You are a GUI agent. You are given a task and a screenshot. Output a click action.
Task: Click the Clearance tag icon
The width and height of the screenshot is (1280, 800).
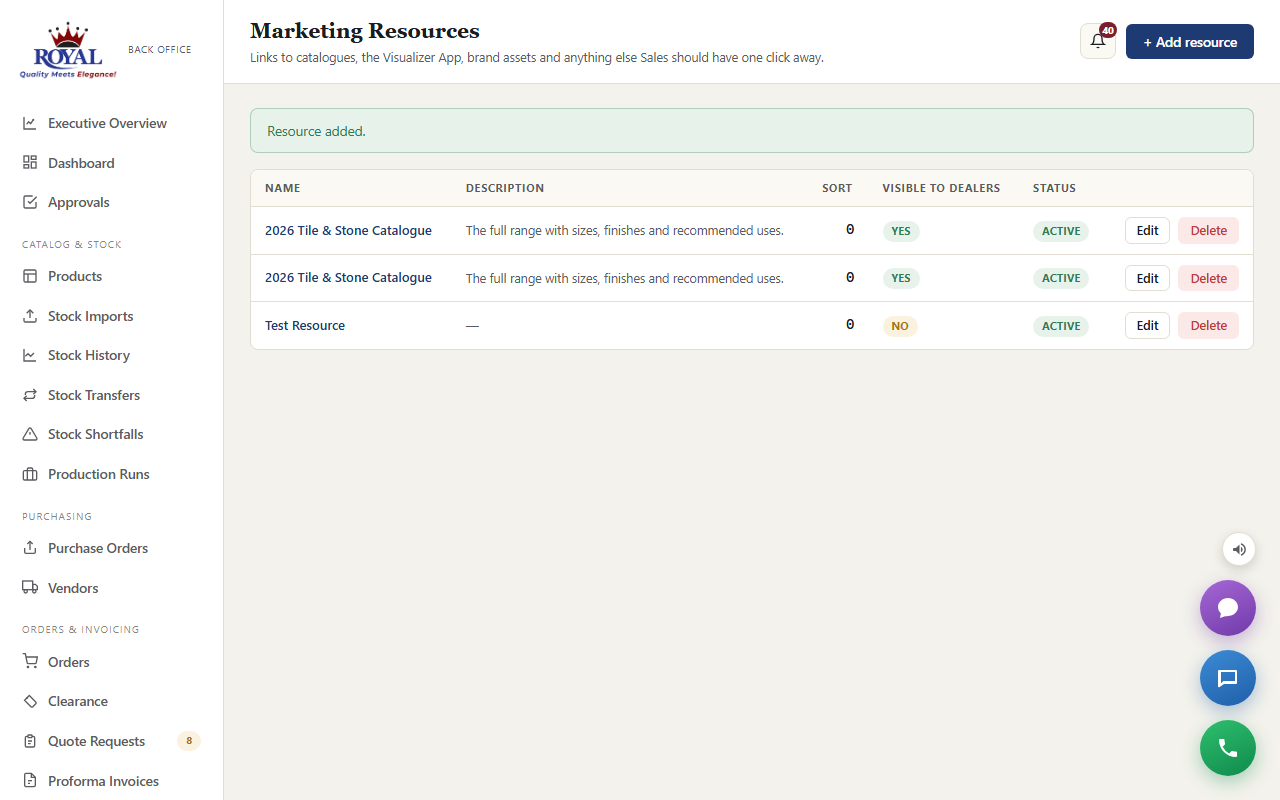point(30,701)
